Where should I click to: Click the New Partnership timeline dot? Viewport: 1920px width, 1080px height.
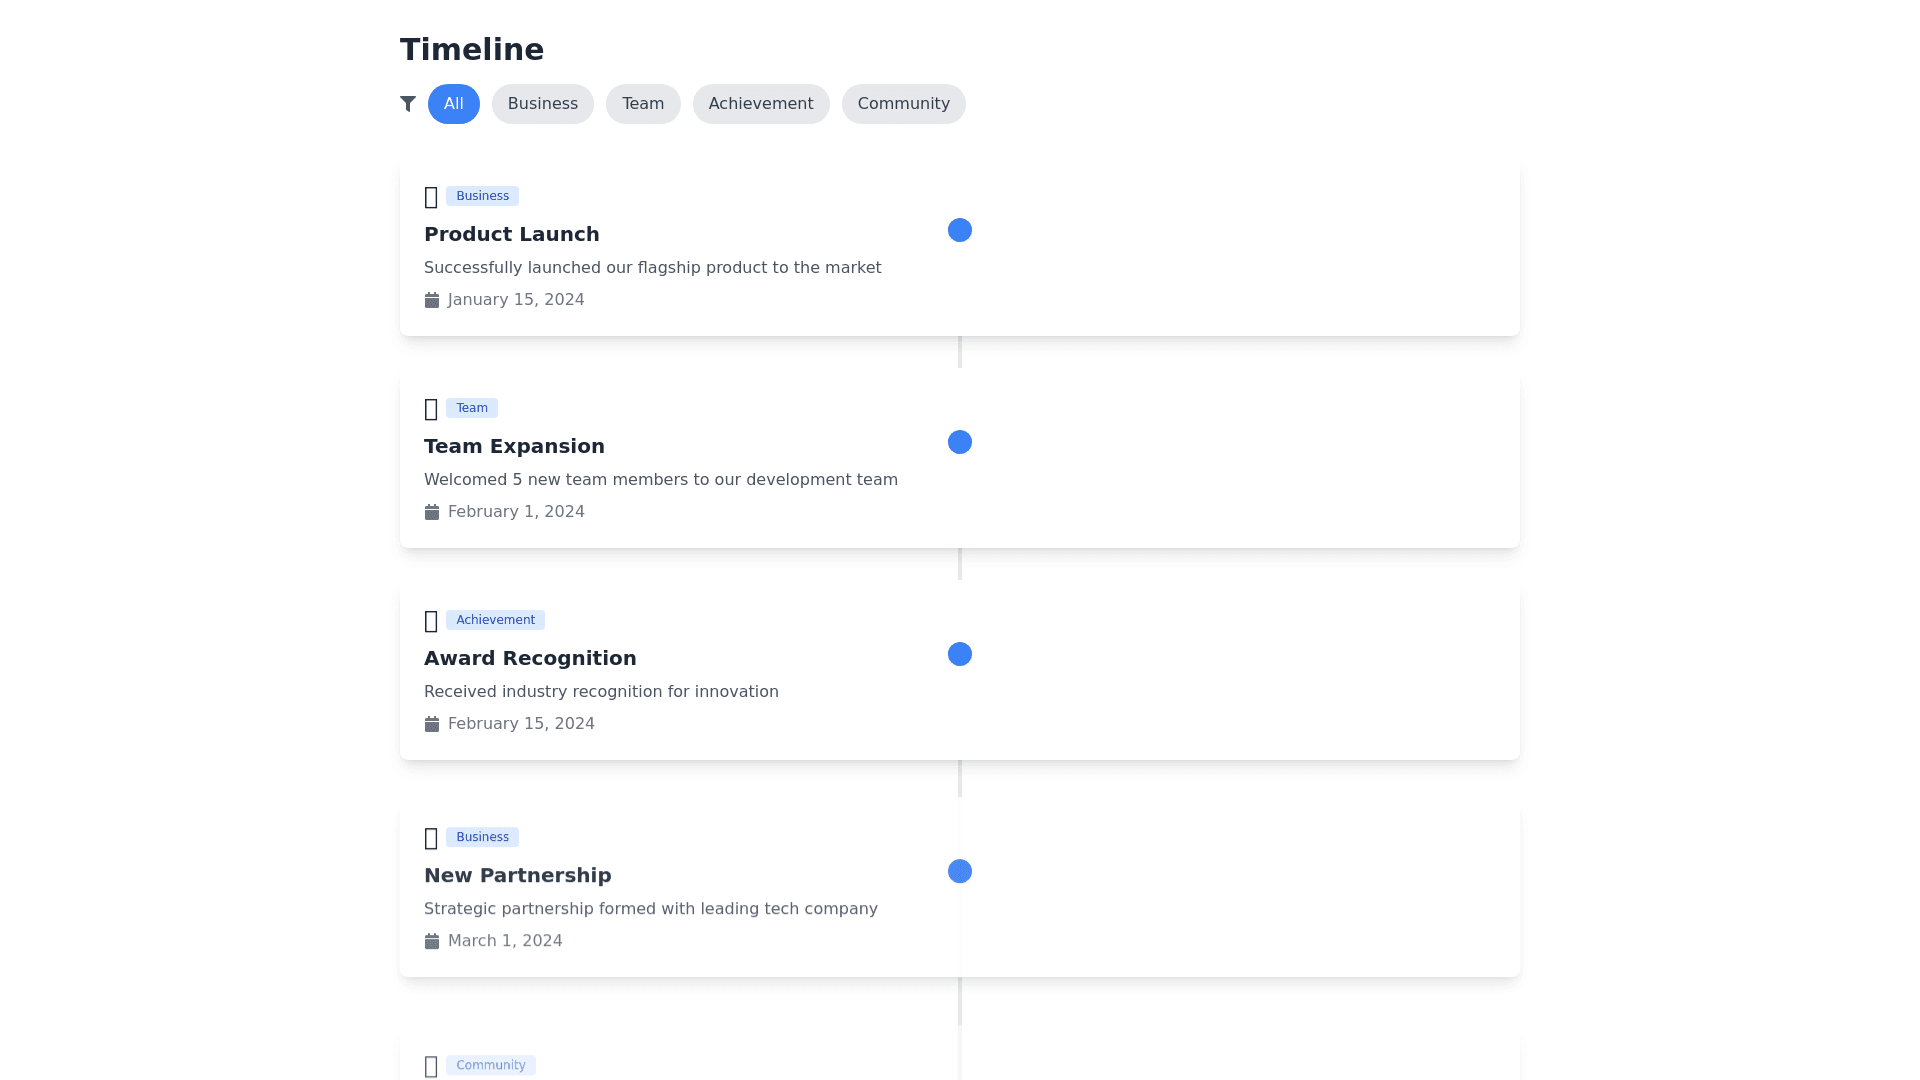tap(960, 871)
